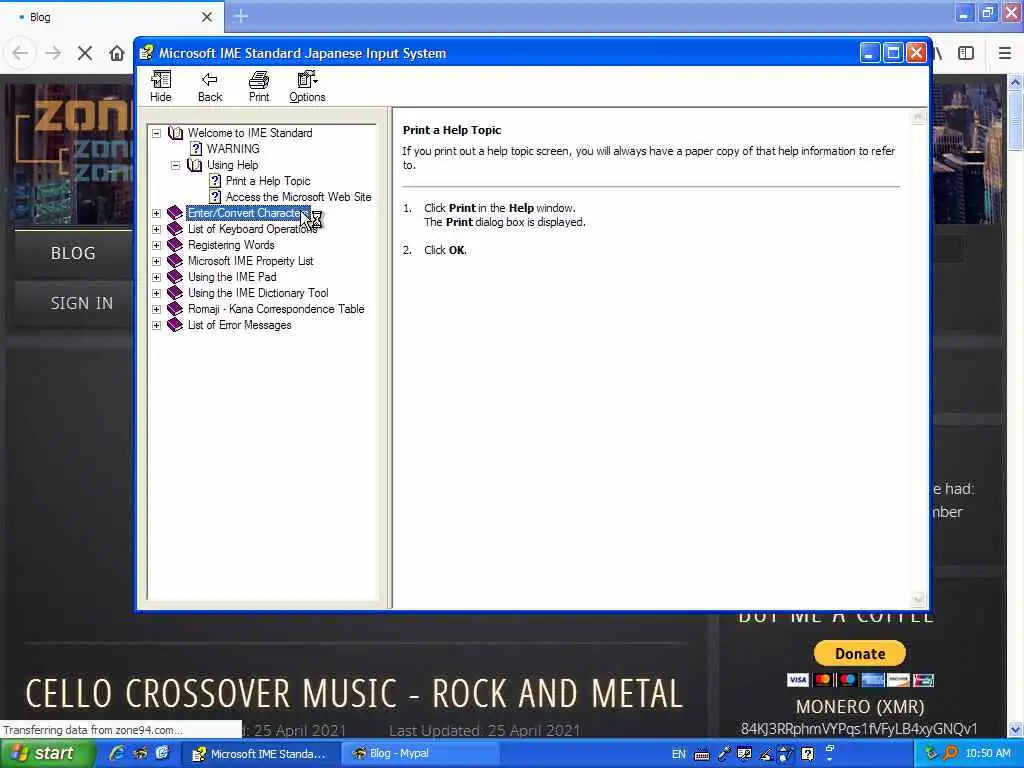Image resolution: width=1024 pixels, height=768 pixels.
Task: Click the open book icon beside Using Help
Action: click(195, 165)
